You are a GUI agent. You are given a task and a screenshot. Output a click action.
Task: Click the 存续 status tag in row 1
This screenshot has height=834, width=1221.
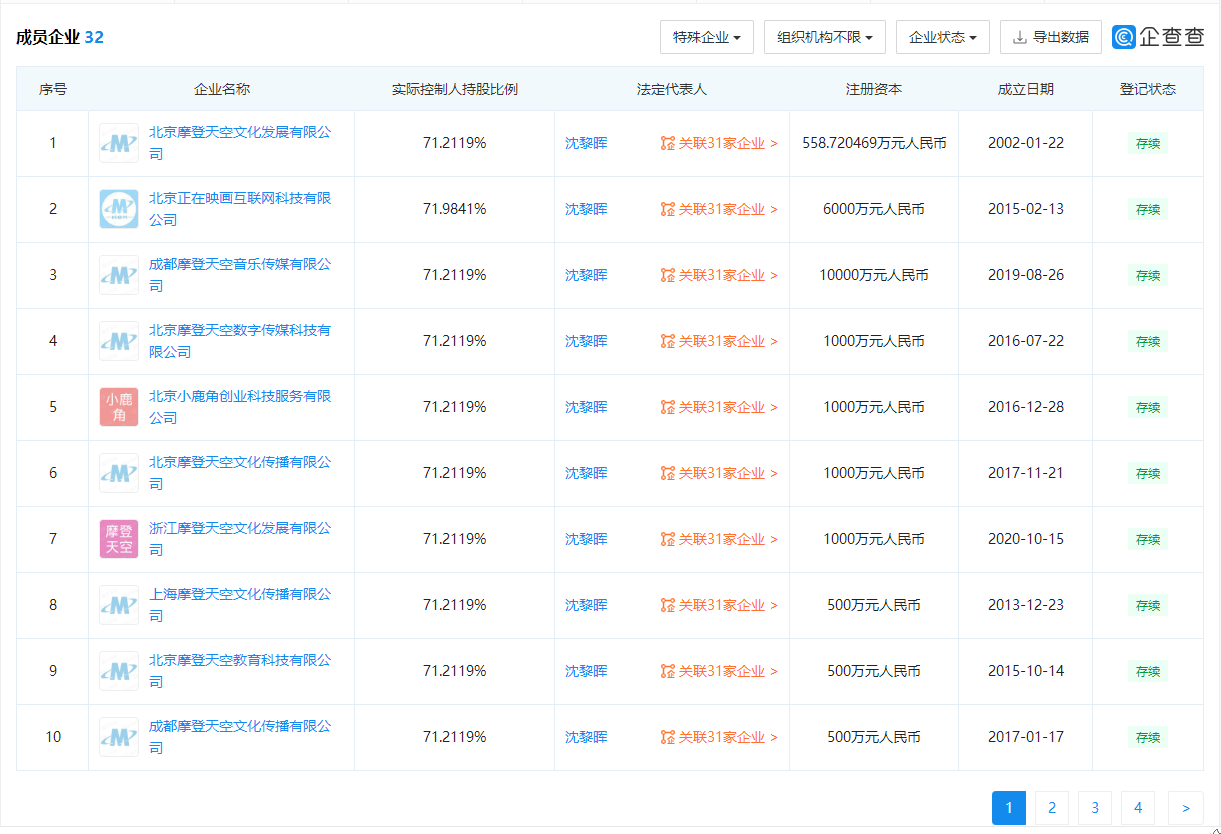click(x=1148, y=143)
